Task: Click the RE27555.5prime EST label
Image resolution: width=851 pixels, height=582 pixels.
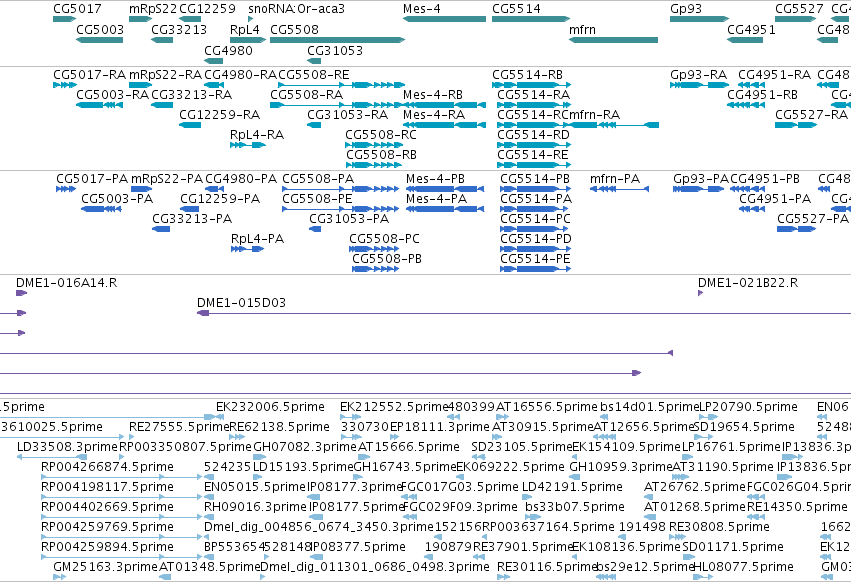Action: coord(179,427)
